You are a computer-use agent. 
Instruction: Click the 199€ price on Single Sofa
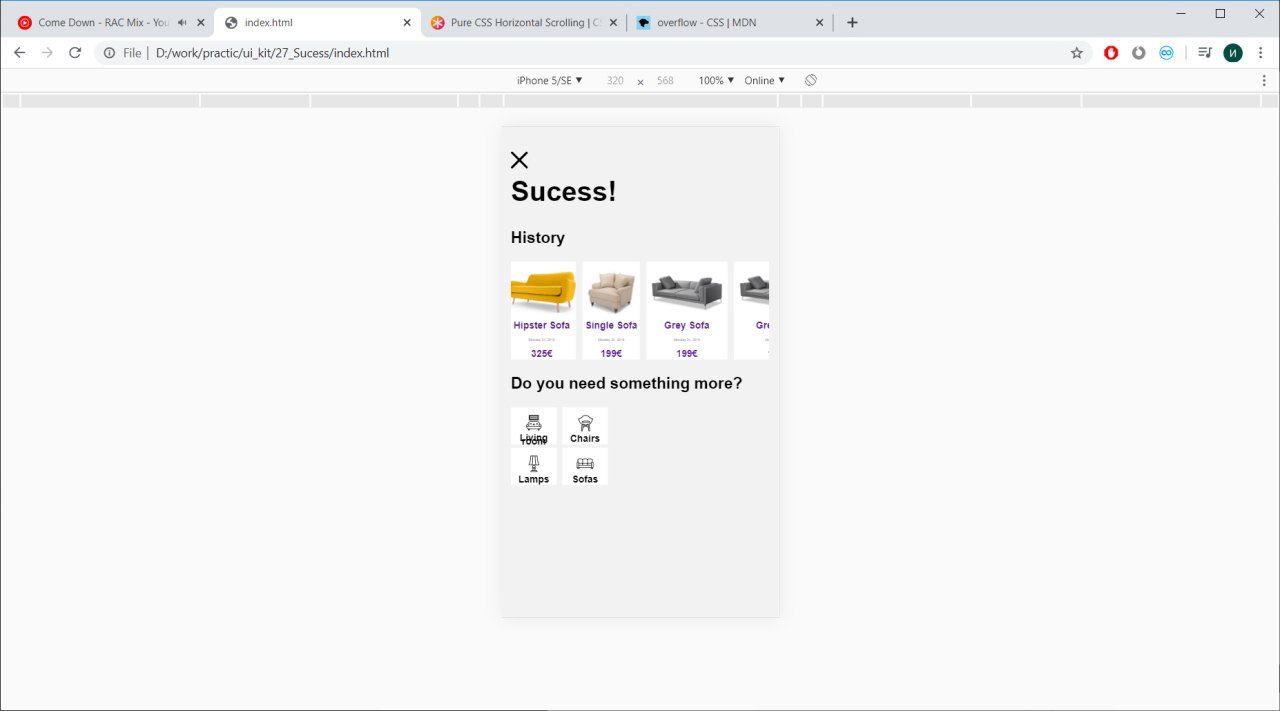[611, 353]
